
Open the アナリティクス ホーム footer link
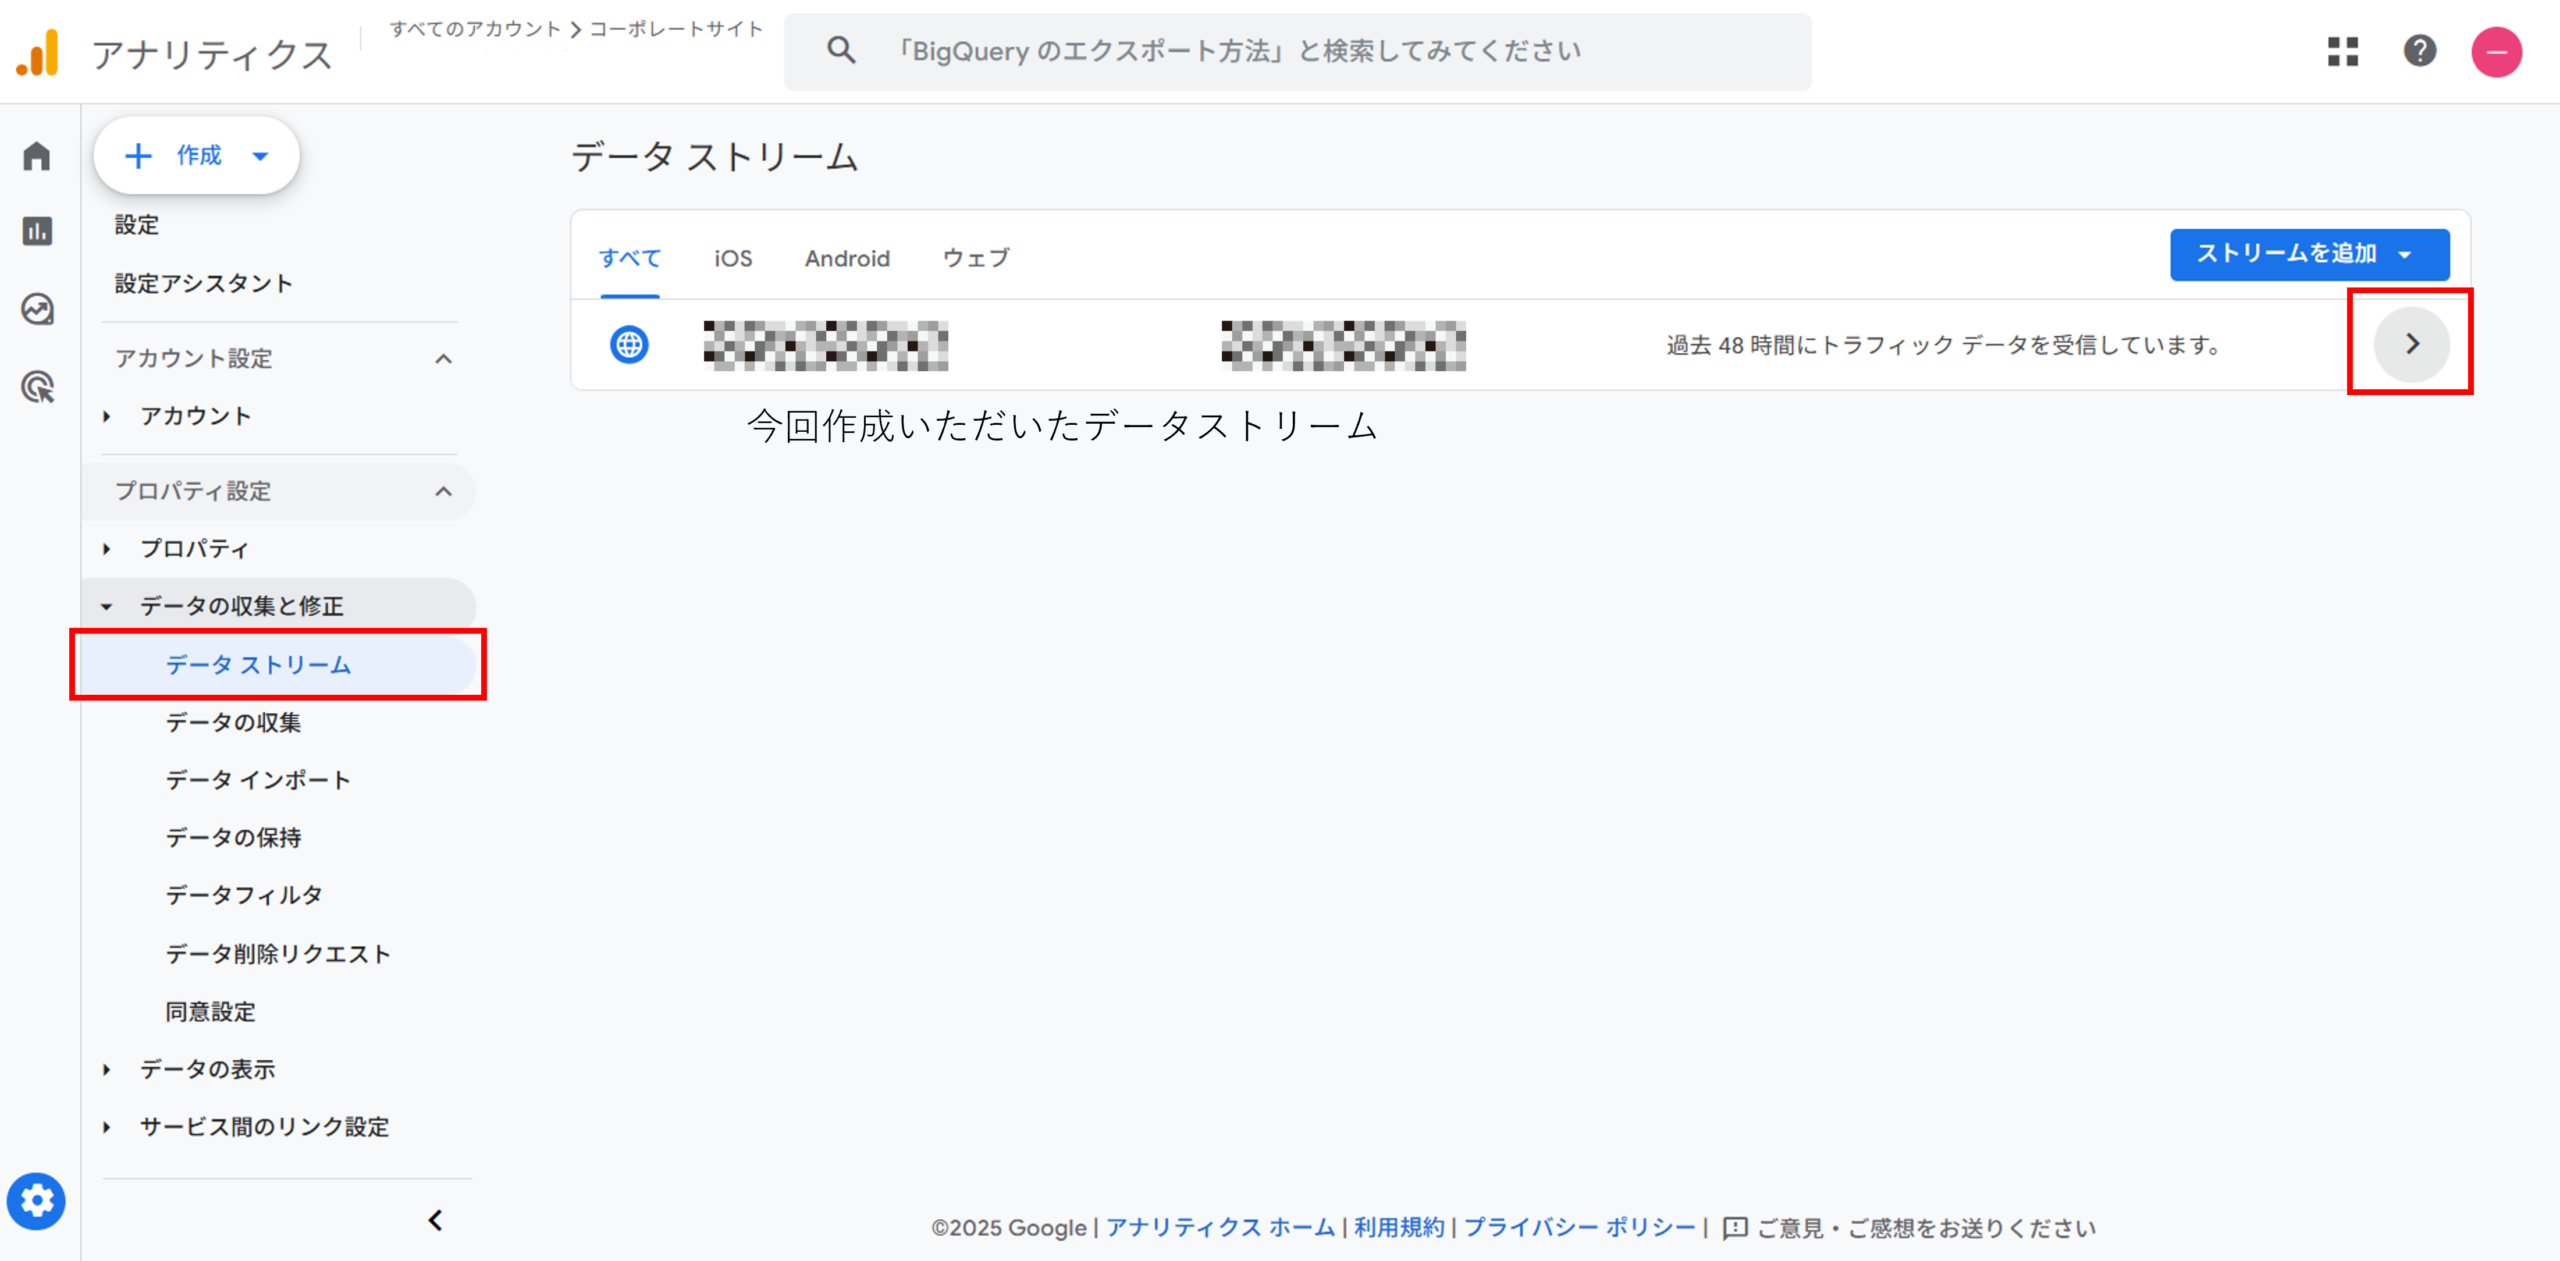[1219, 1227]
